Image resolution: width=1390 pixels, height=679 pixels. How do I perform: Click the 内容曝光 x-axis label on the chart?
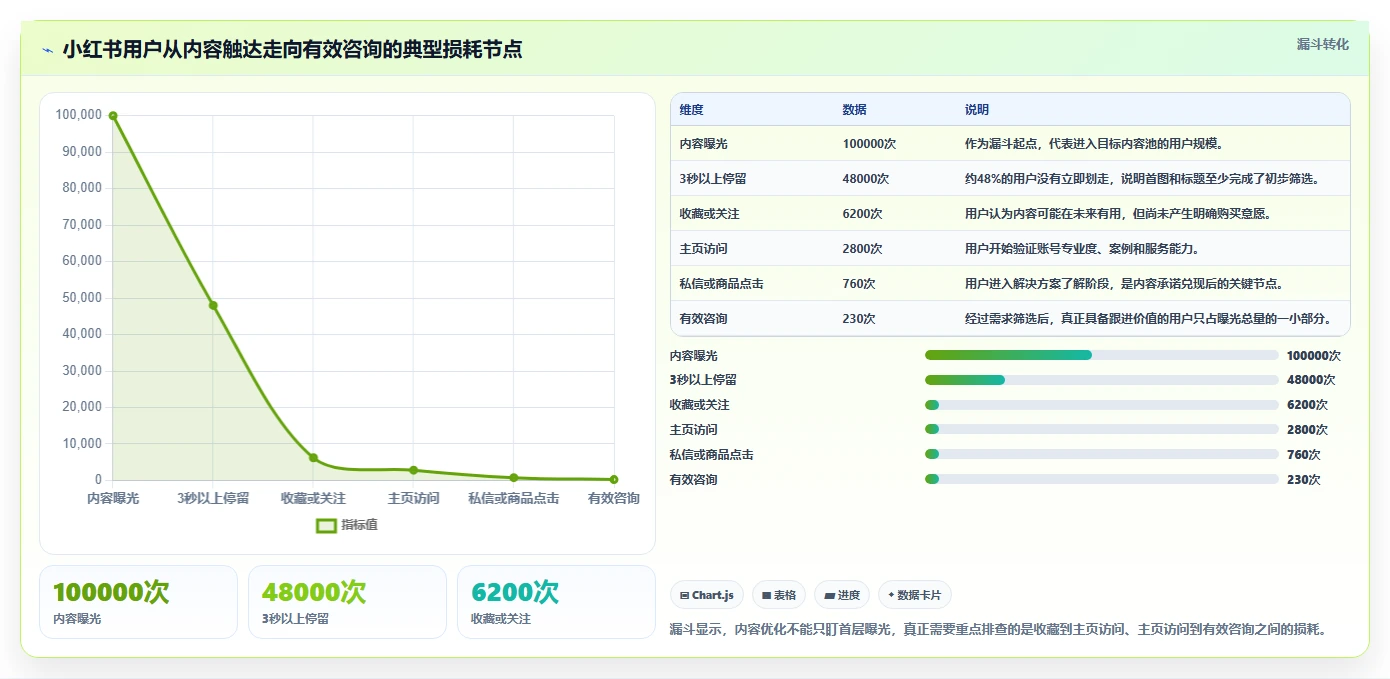113,498
